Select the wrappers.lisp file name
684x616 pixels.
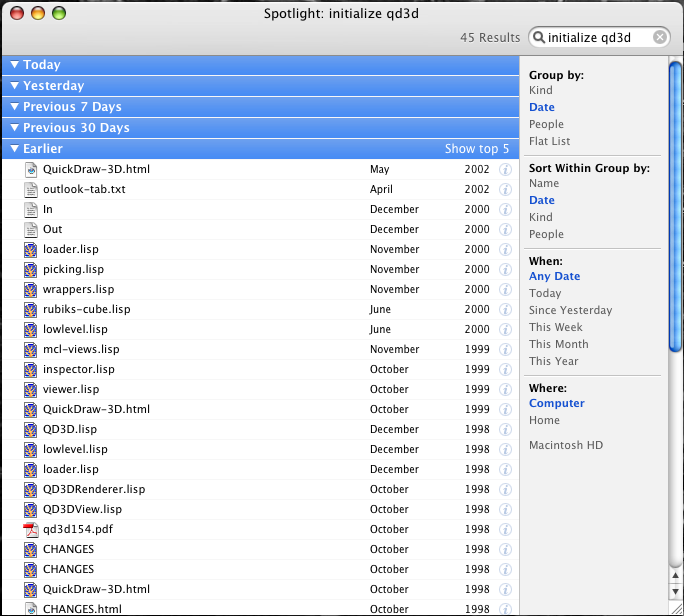pos(79,290)
